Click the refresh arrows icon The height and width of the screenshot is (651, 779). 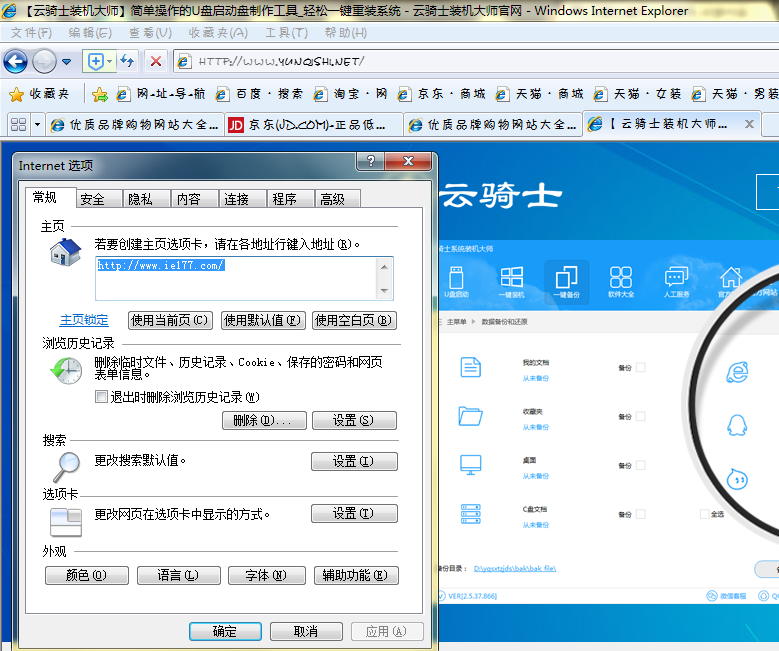pyautogui.click(x=127, y=62)
